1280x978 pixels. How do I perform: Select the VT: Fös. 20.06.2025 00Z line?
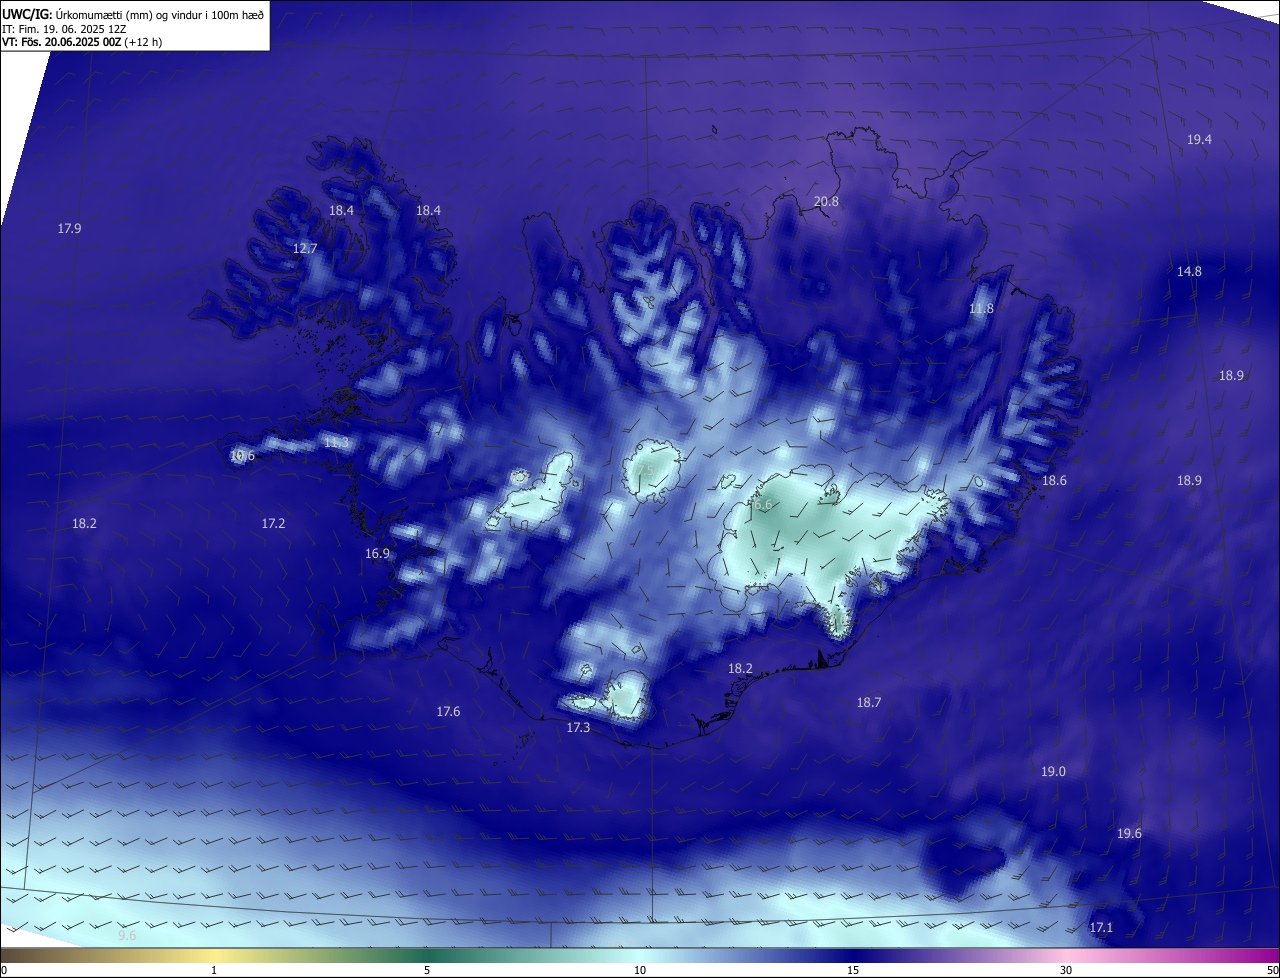coord(82,42)
